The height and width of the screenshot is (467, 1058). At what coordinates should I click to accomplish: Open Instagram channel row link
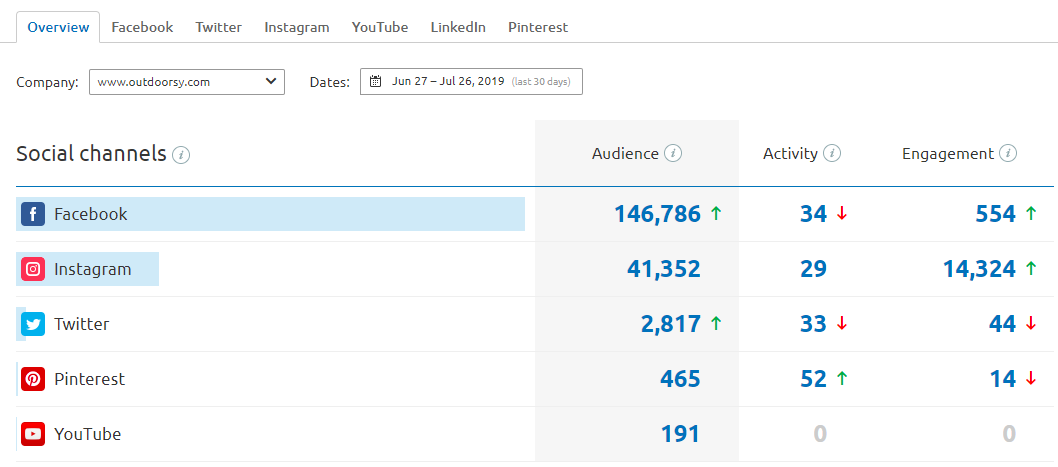coord(92,269)
